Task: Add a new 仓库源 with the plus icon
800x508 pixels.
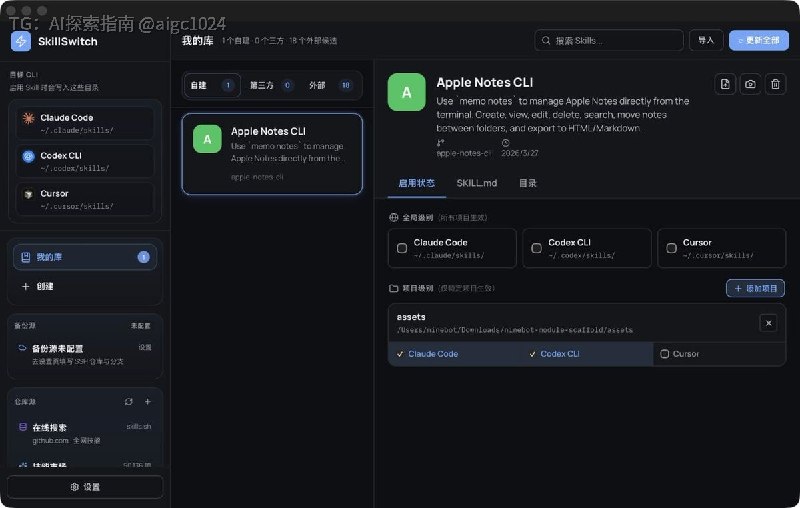Action: point(147,402)
